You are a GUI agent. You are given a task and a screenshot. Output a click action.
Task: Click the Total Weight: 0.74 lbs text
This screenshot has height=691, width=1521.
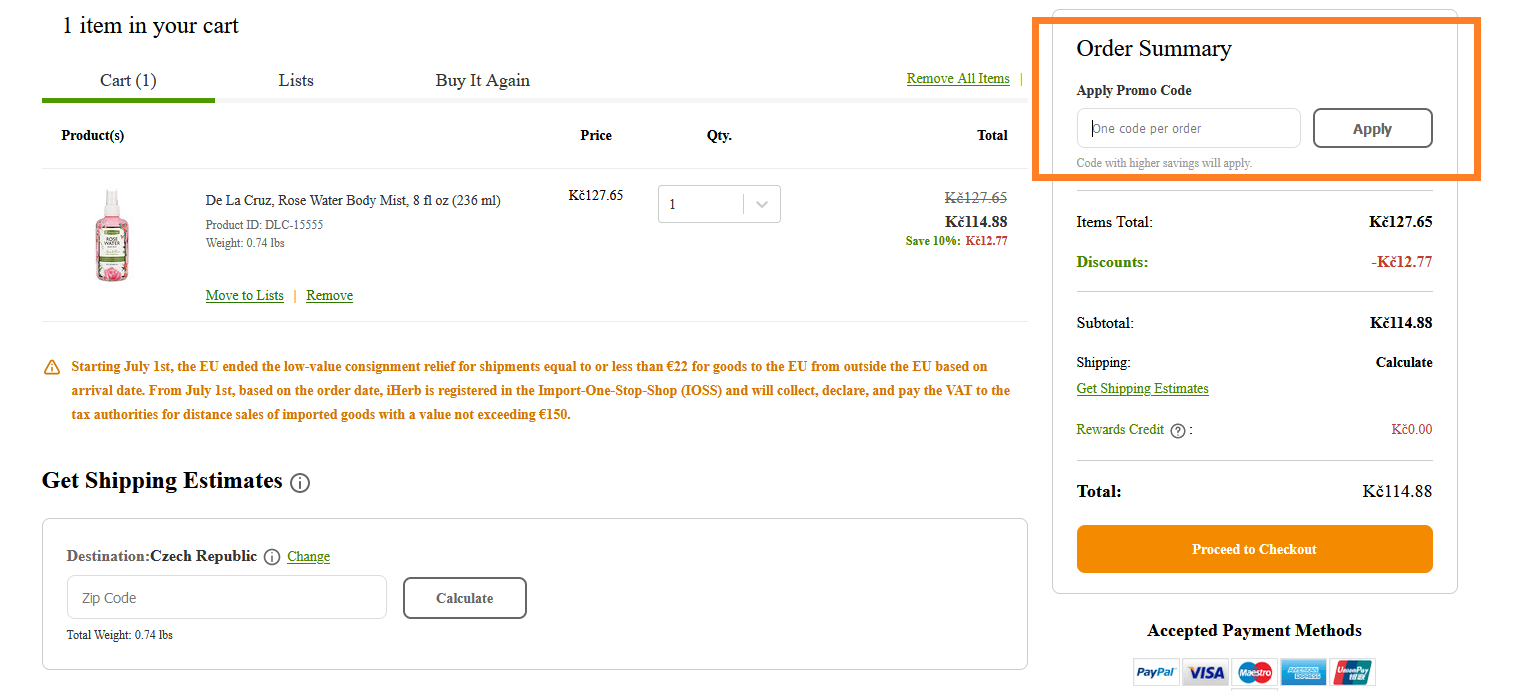click(x=120, y=635)
